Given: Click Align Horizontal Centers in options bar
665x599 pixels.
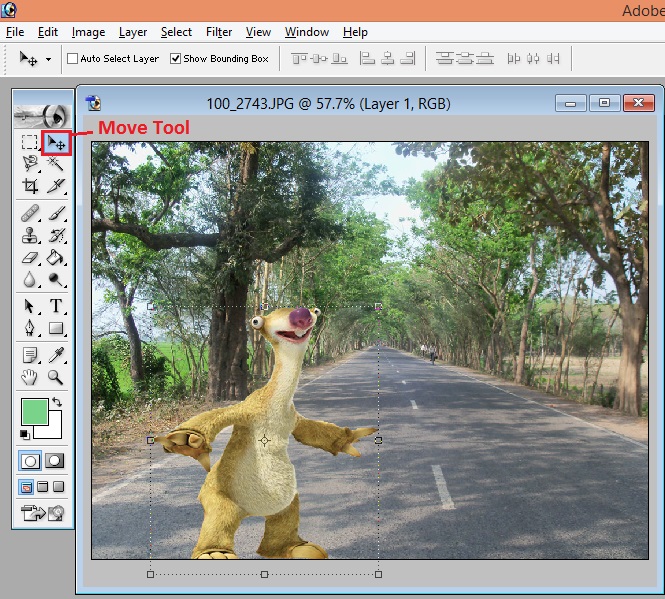Looking at the screenshot, I should click(x=388, y=59).
